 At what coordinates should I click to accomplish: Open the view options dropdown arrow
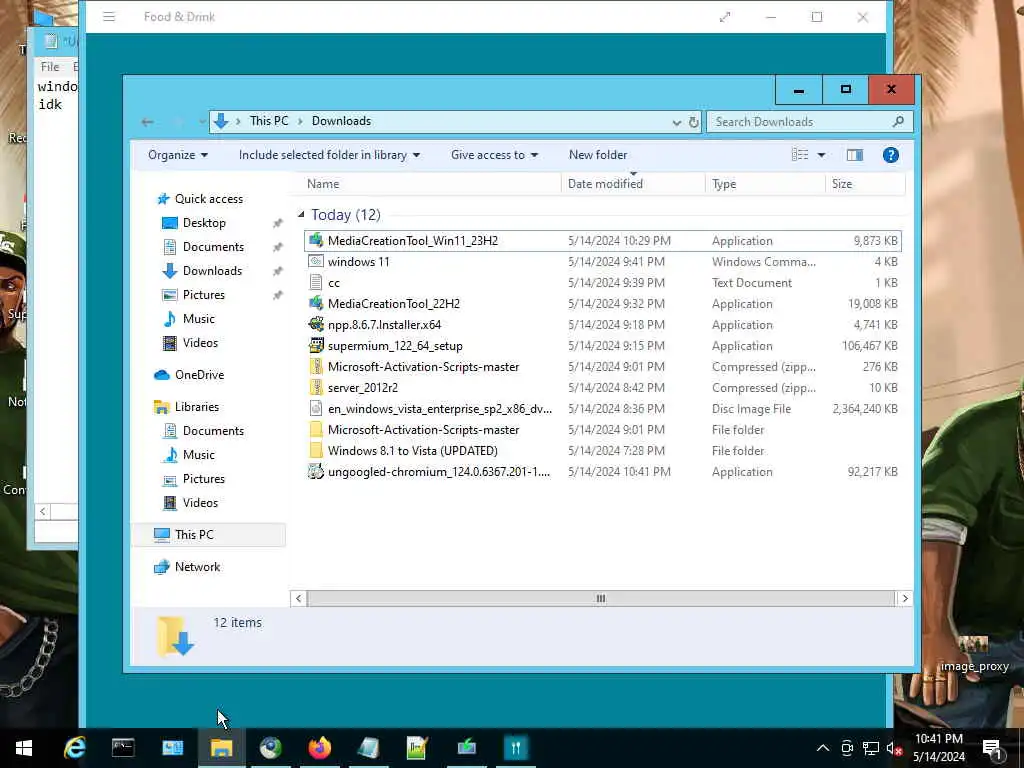822,155
